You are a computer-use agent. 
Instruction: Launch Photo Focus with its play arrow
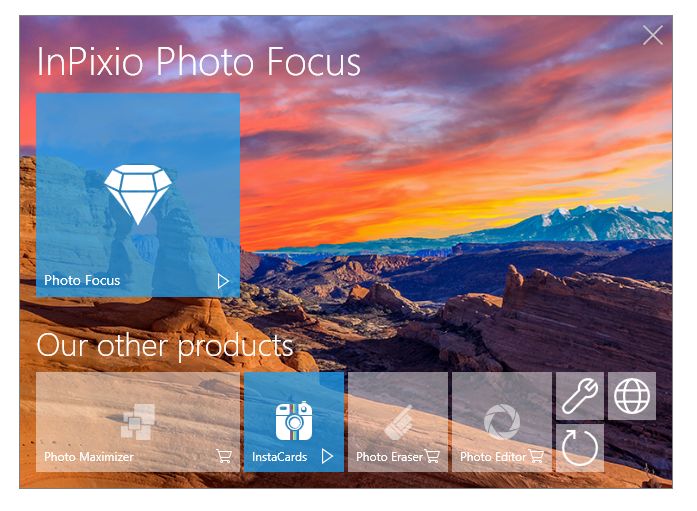[223, 281]
